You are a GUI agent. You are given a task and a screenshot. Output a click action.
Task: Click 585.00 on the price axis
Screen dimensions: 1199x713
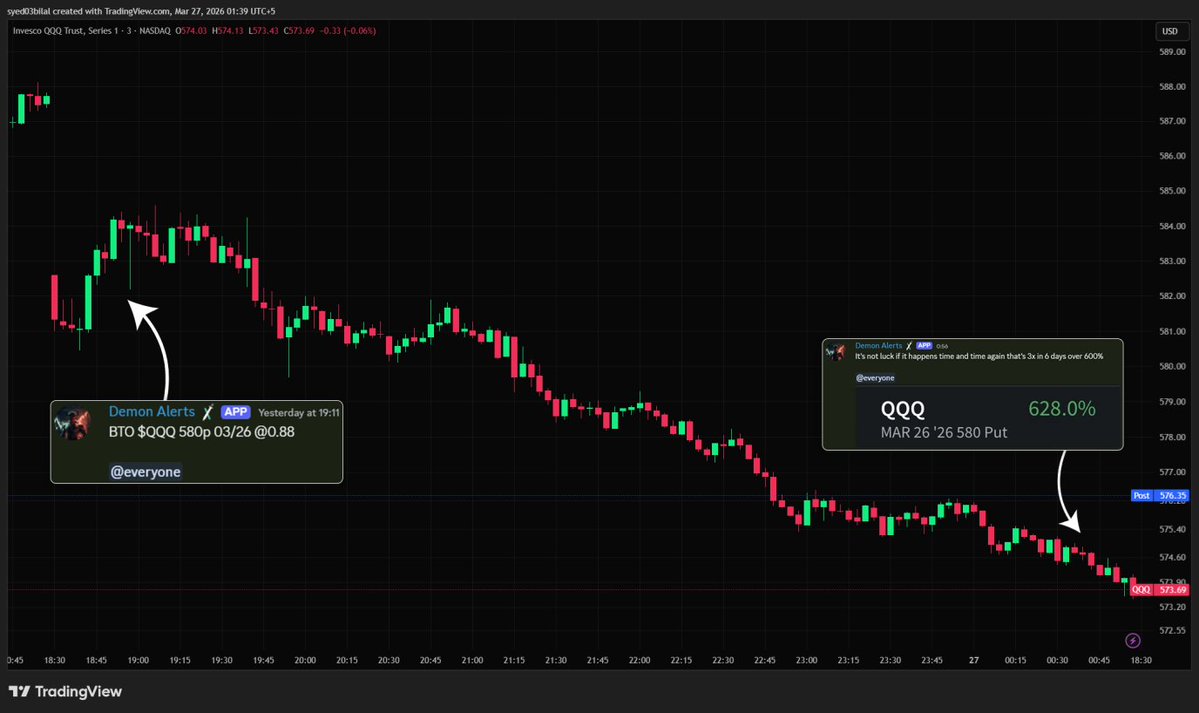coord(1172,190)
